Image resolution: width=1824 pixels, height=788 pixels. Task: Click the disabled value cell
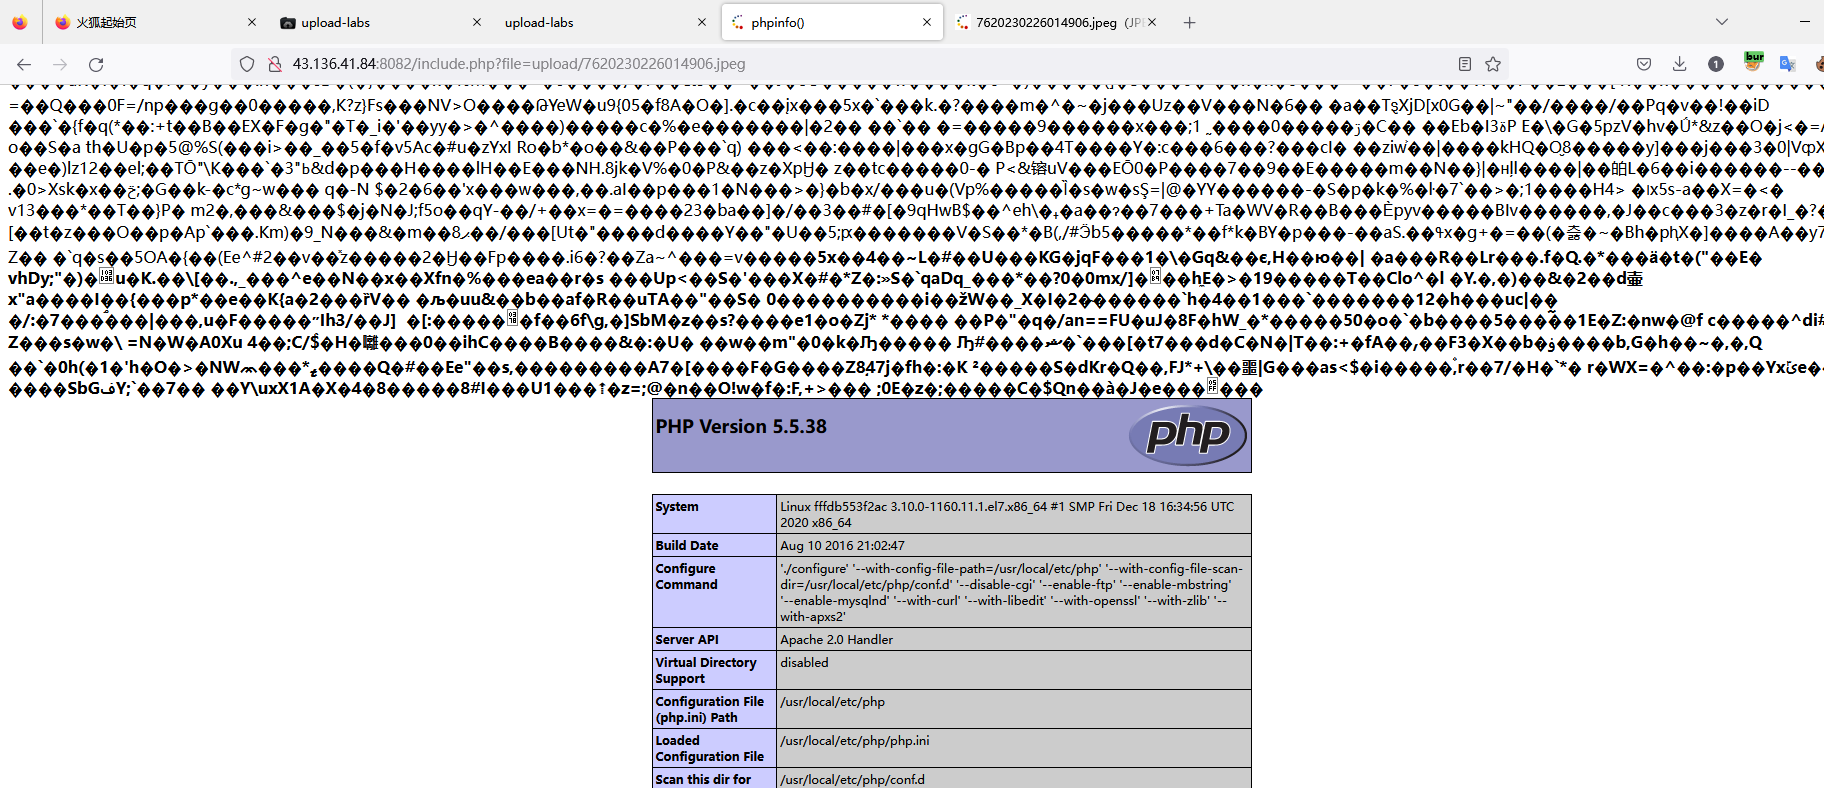[1013, 670]
